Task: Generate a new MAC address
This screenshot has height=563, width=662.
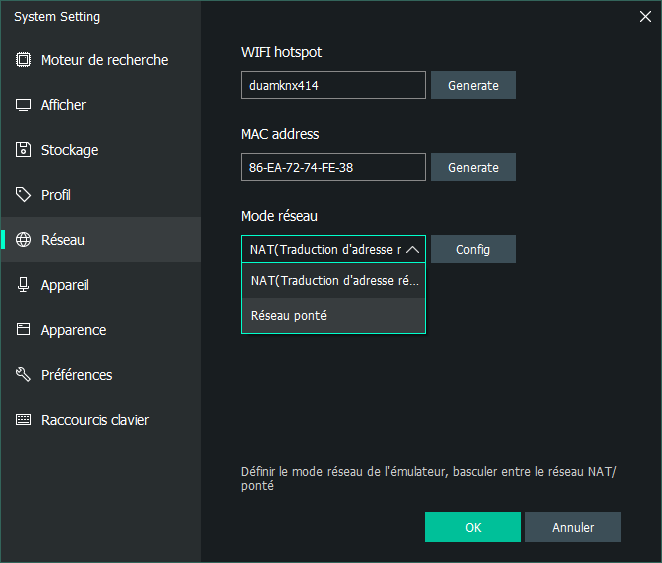Action: pyautogui.click(x=473, y=167)
